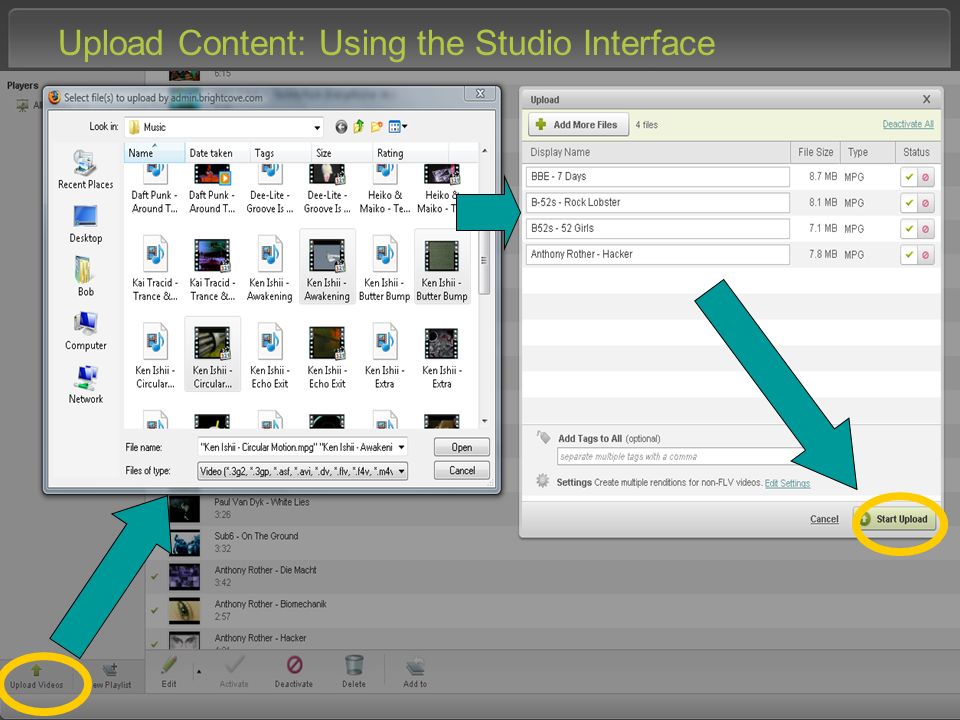This screenshot has height=720, width=960.
Task: Remove Anthony Rother - Hacker from upload
Action: 925,255
